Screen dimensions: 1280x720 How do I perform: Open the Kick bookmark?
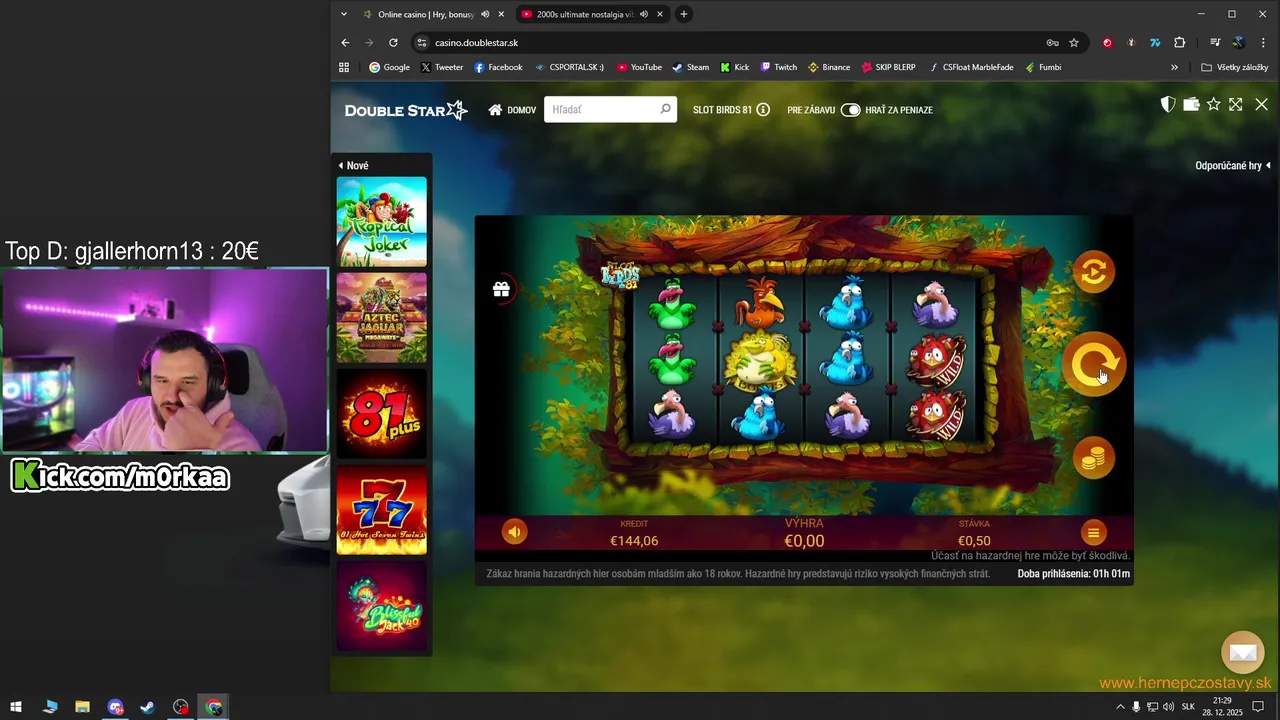click(x=734, y=67)
